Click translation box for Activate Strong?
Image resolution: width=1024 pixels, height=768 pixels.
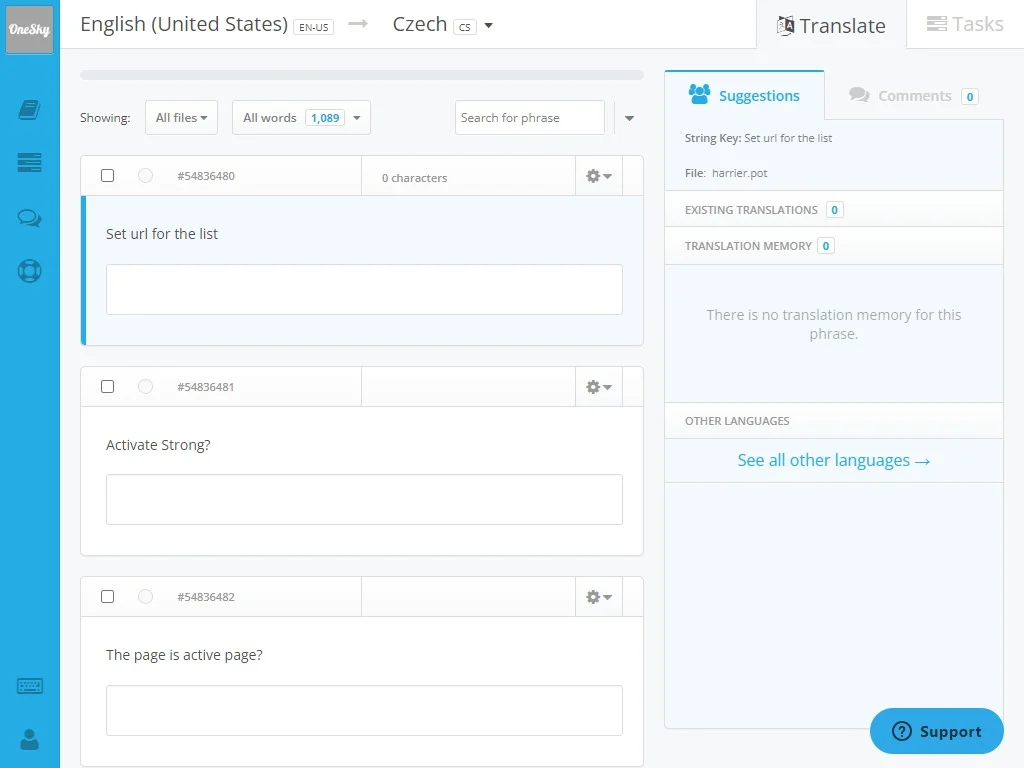[x=364, y=500]
